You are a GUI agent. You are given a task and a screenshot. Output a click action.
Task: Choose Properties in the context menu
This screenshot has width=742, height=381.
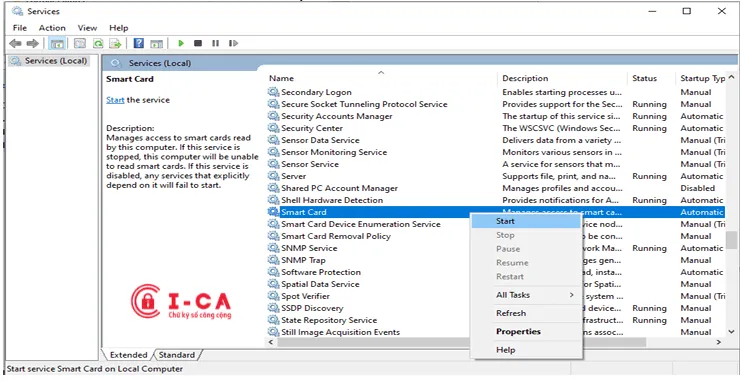tap(526, 331)
